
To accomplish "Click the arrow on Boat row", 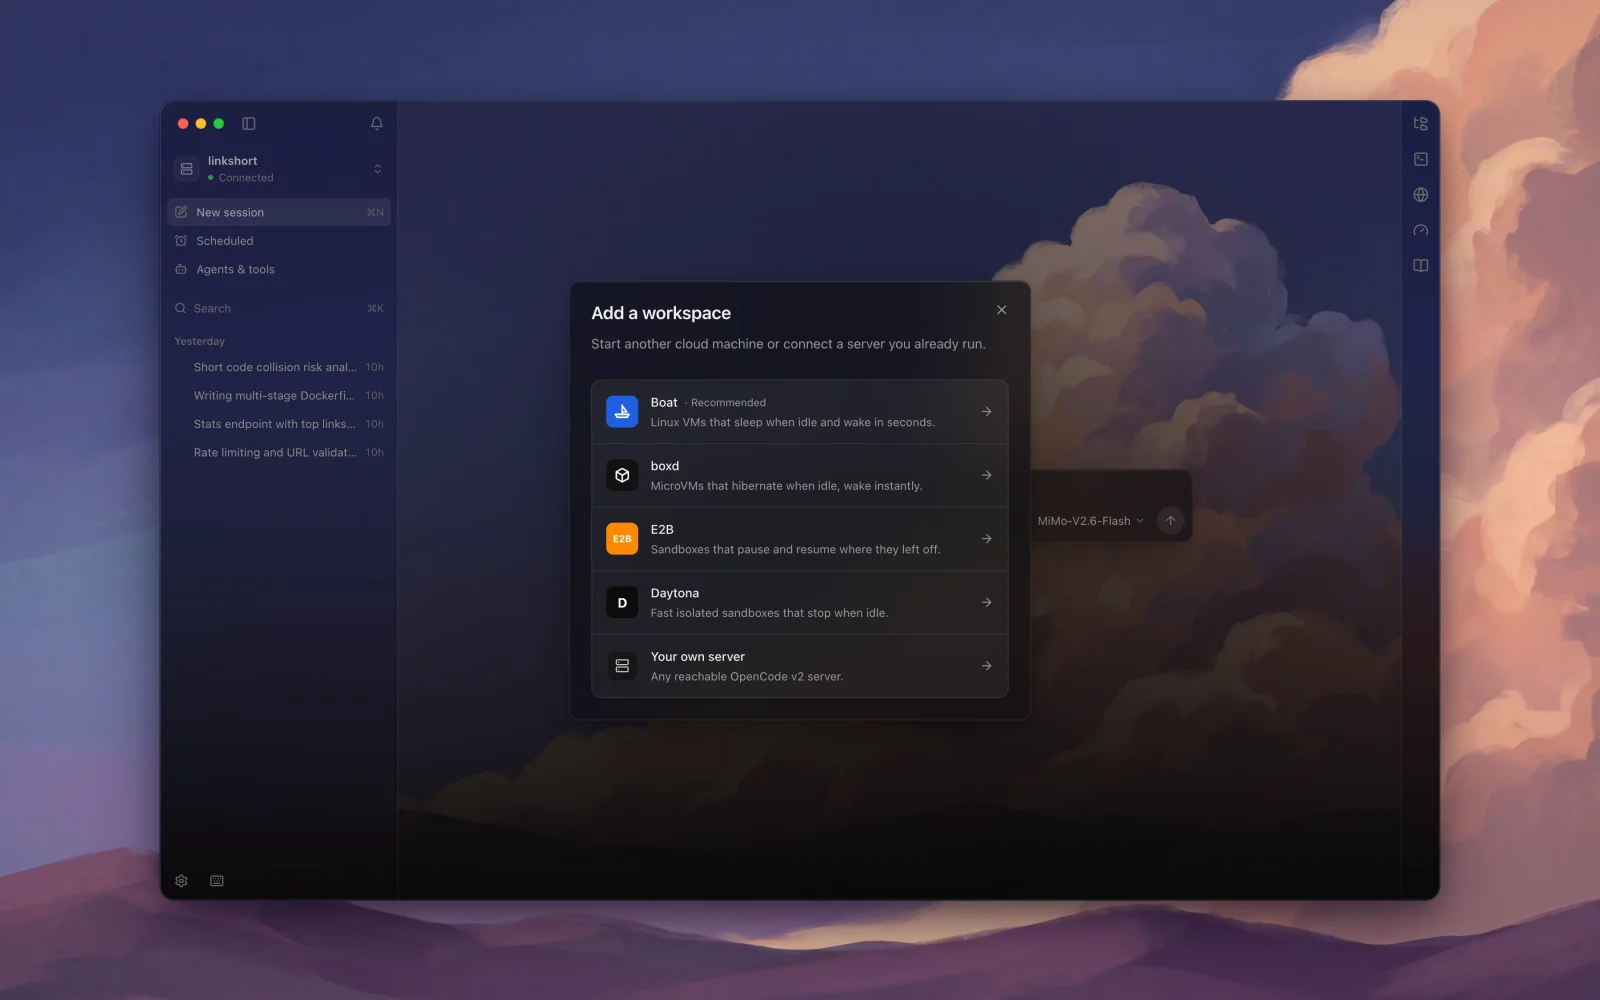I will click(987, 412).
